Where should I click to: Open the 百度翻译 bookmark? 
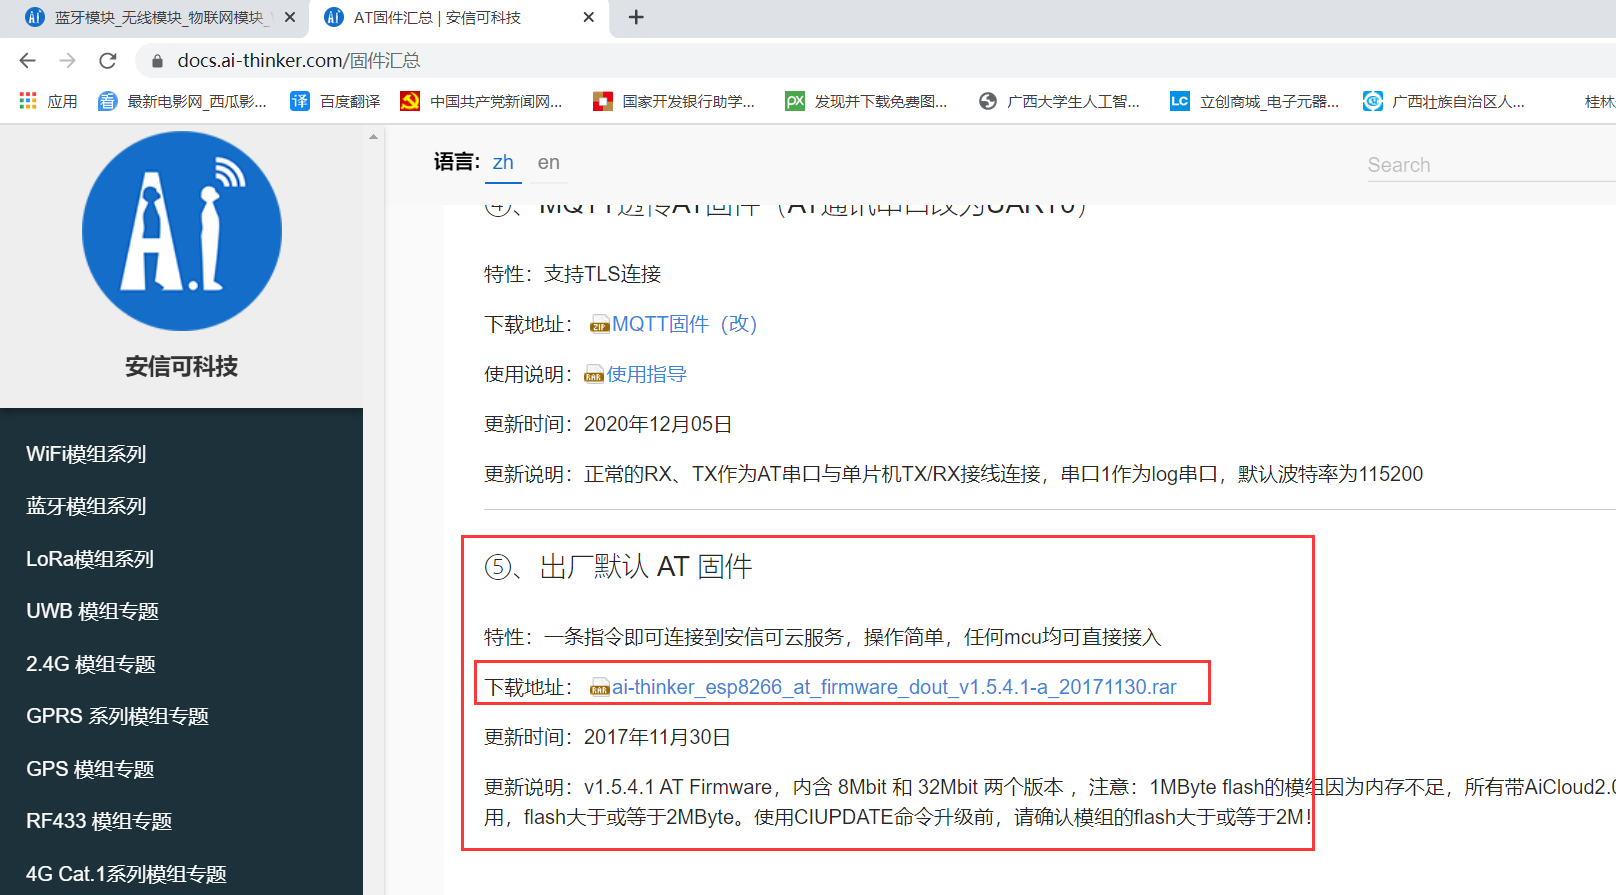coord(335,101)
